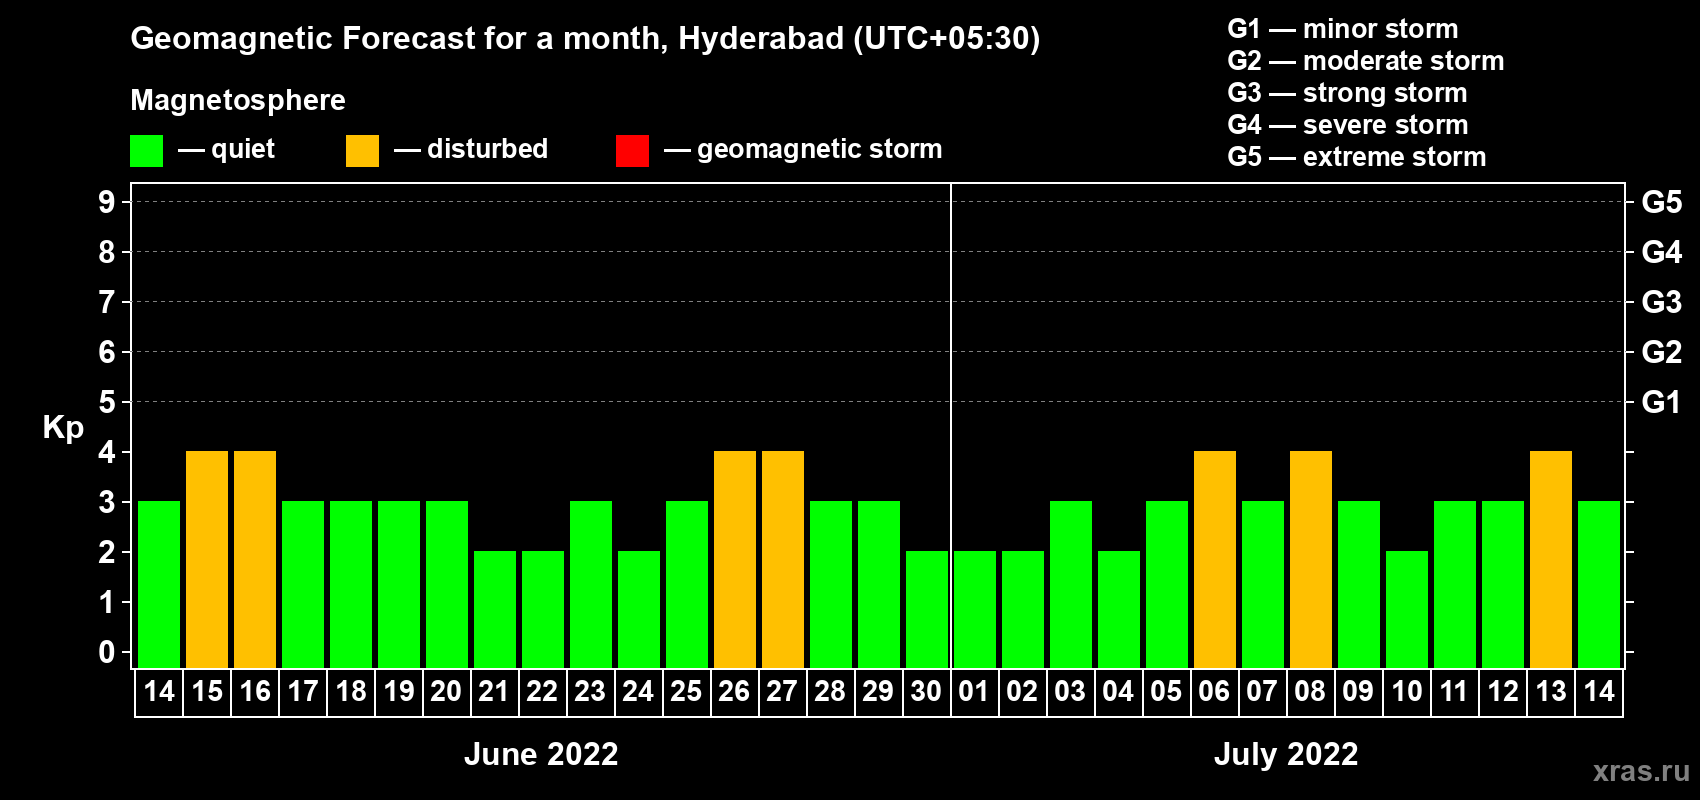Click the Geomagnetic Forecast chart title
This screenshot has width=1700, height=800.
click(x=585, y=38)
